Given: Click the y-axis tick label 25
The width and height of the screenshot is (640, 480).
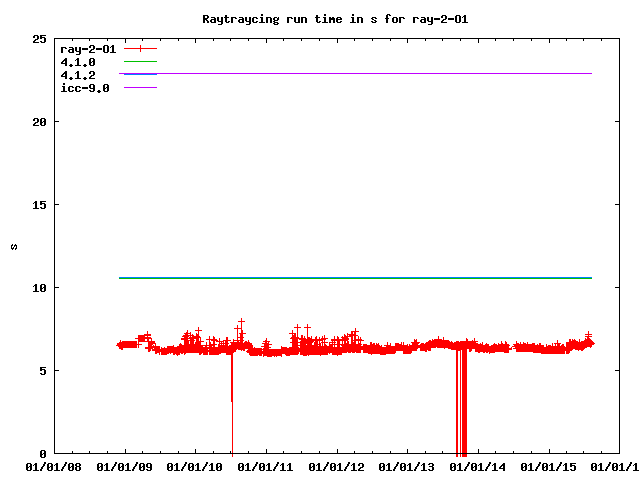Looking at the screenshot, I should pos(39,39).
